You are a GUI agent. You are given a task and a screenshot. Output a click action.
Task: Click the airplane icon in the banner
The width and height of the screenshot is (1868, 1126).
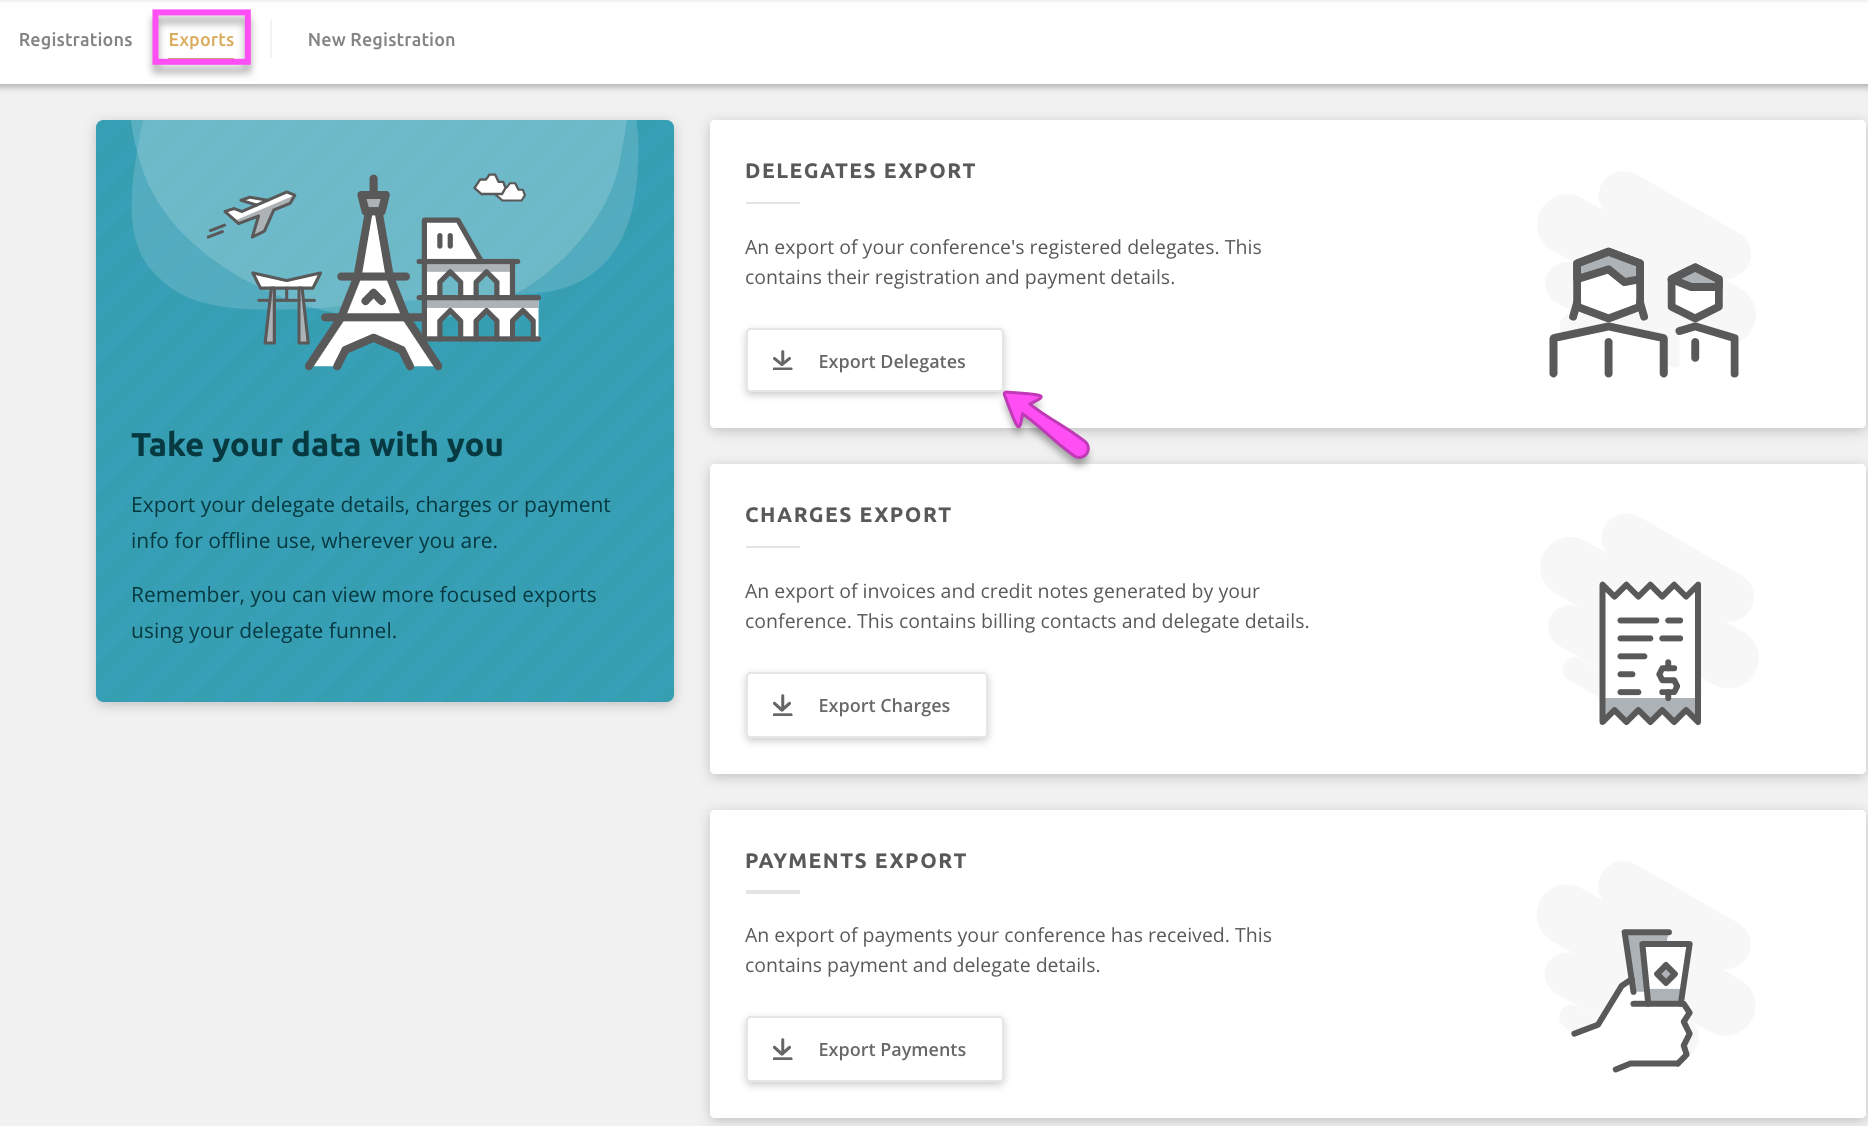pos(251,213)
